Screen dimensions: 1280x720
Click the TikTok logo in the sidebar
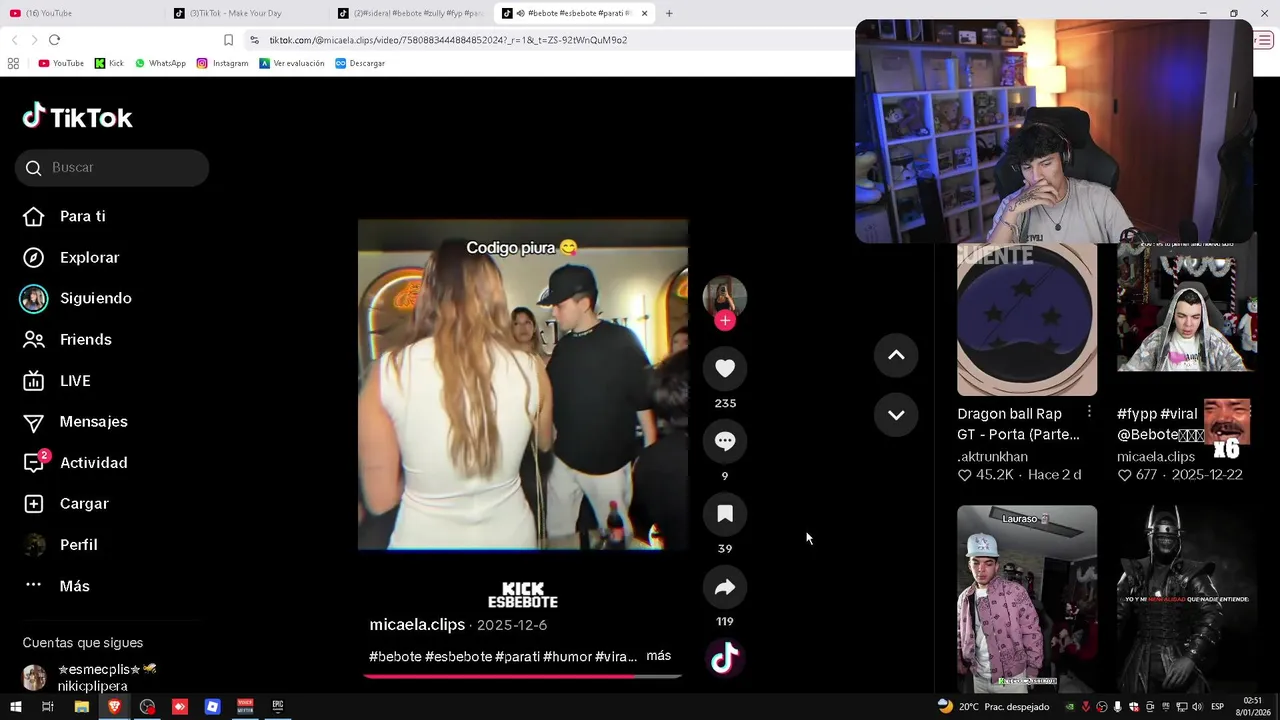point(77,117)
